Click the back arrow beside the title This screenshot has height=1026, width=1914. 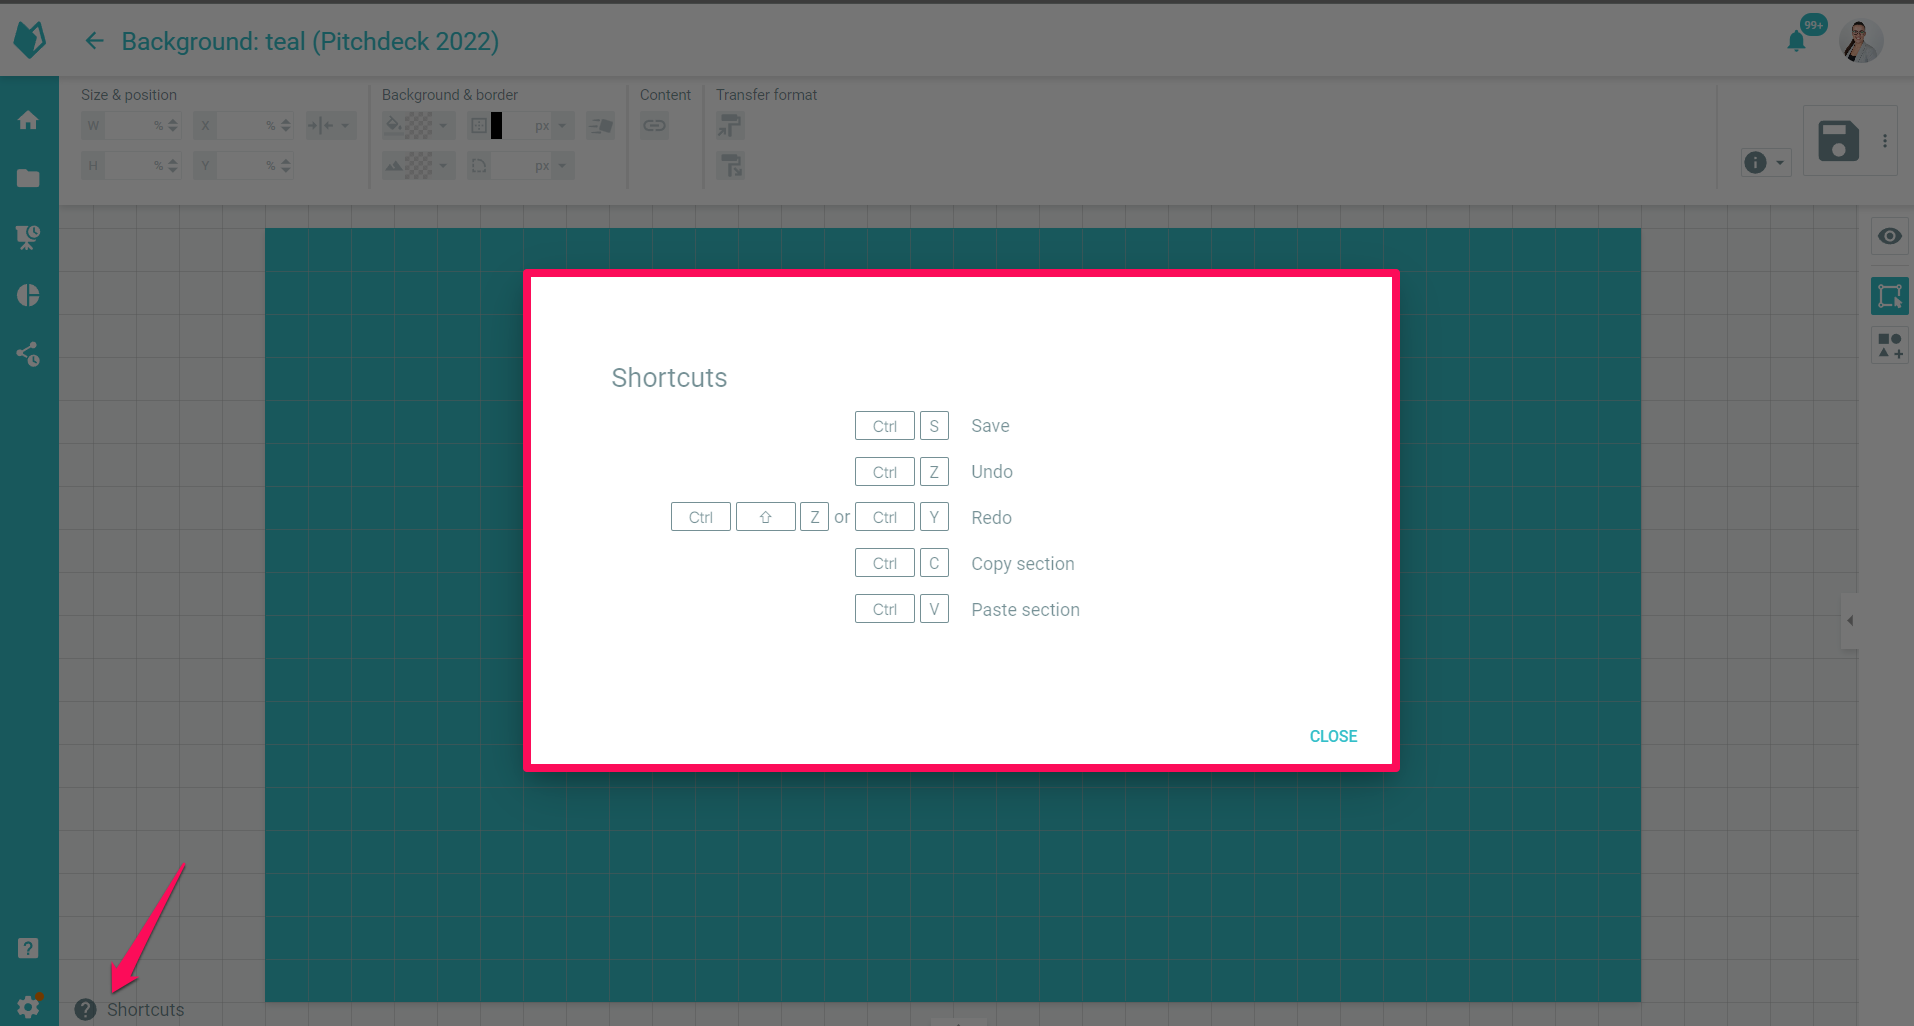[94, 41]
